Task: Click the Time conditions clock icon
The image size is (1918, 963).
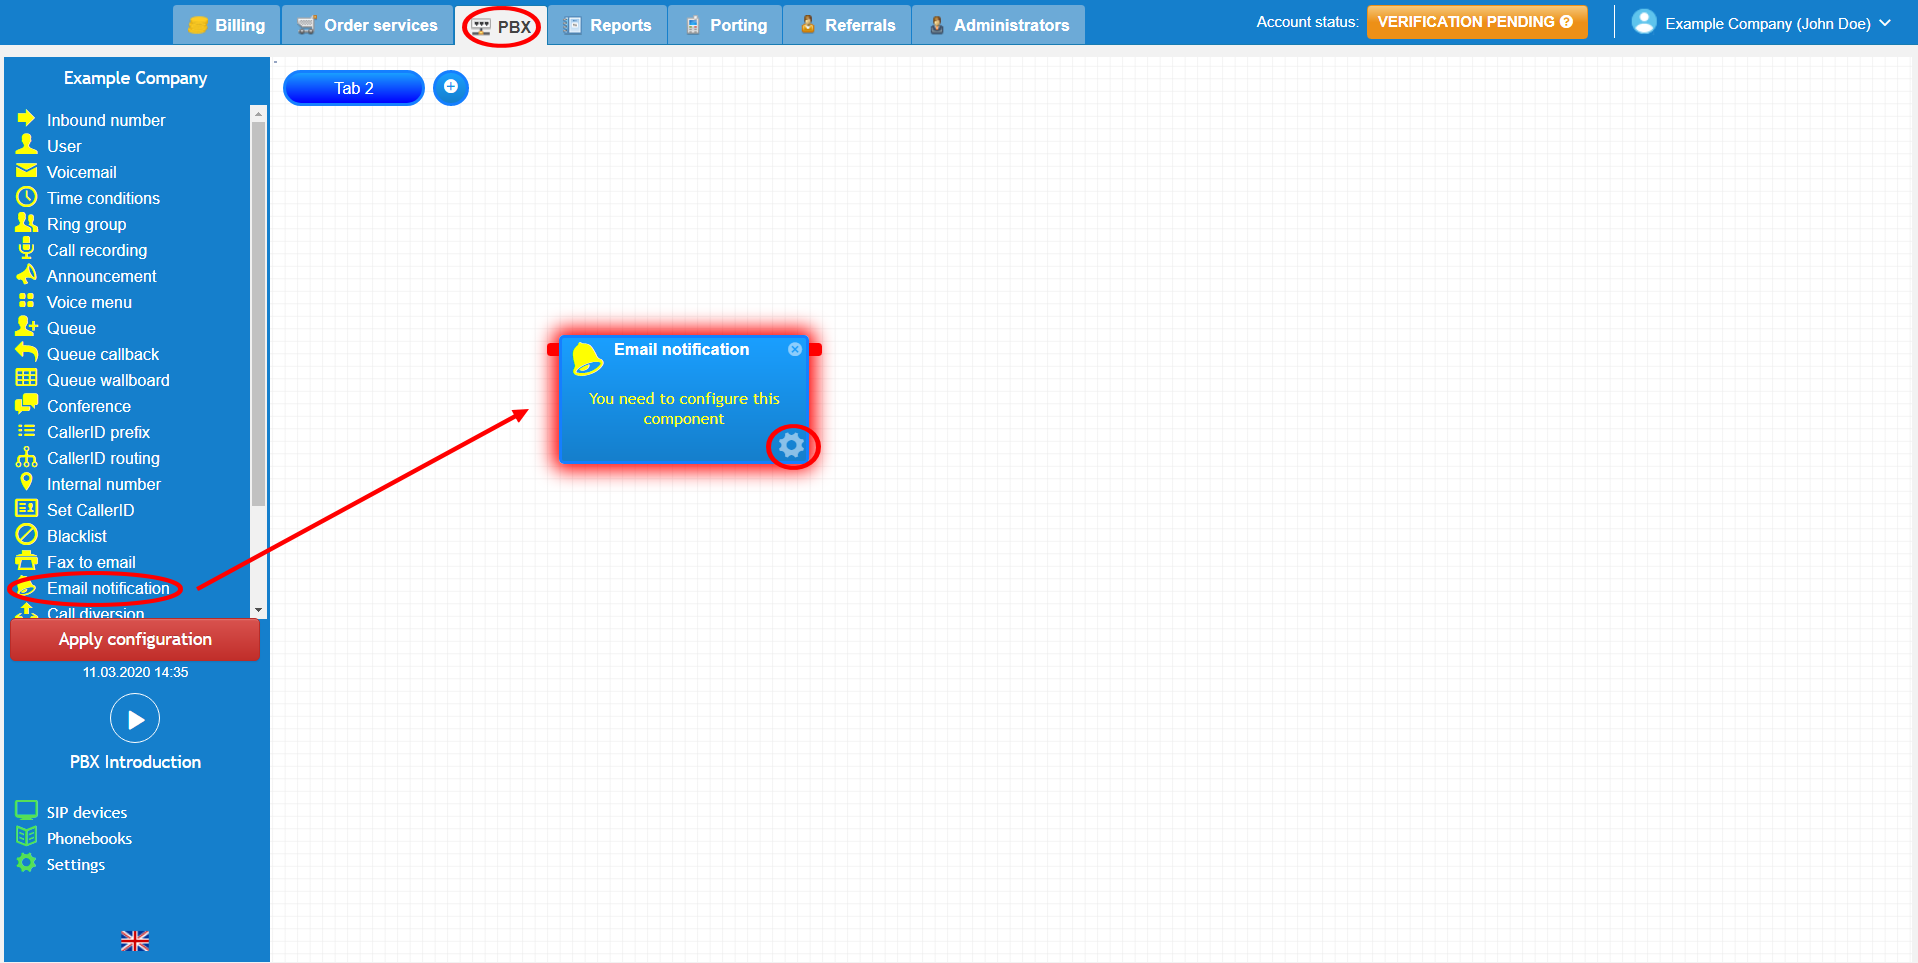Action: tap(26, 197)
